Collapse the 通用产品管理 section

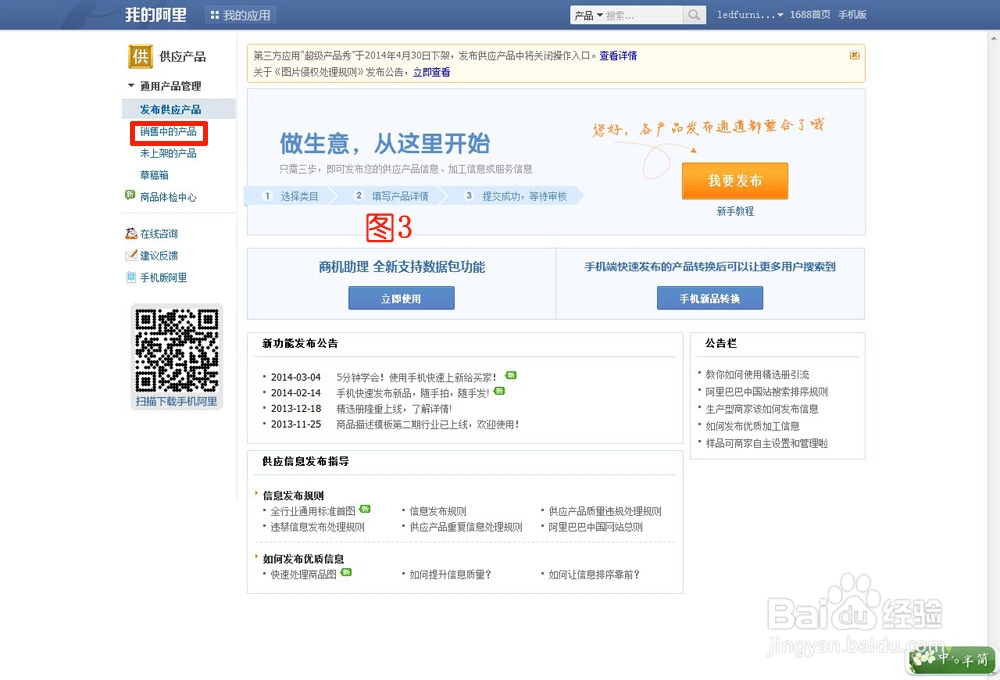coord(131,85)
